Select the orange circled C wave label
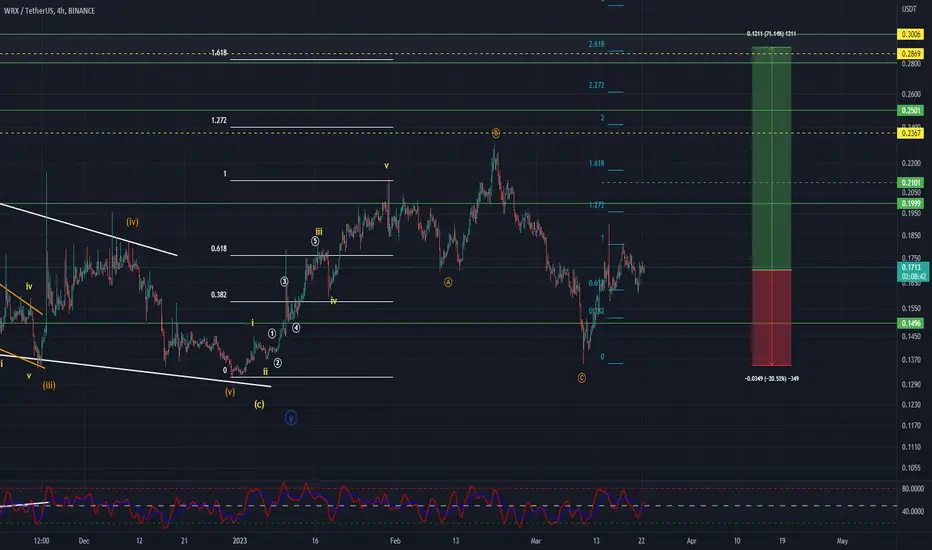This screenshot has height=550, width=932. [x=582, y=378]
